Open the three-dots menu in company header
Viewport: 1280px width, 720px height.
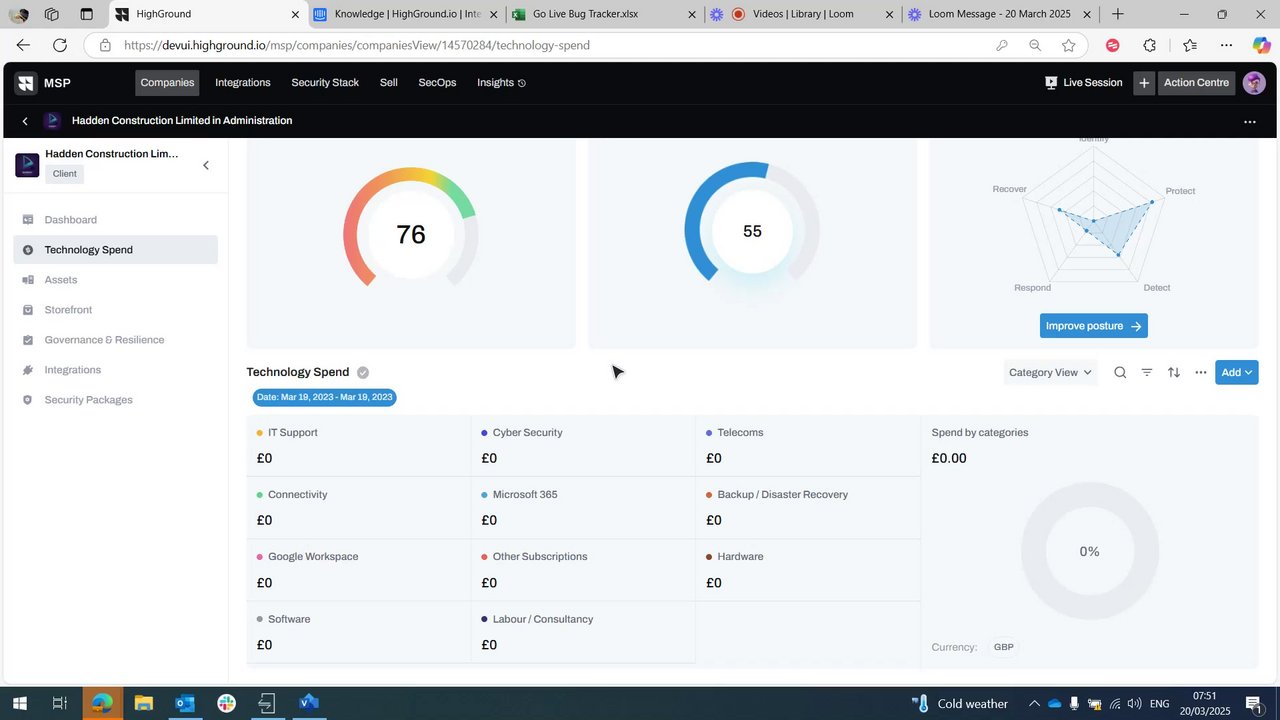pyautogui.click(x=1250, y=121)
